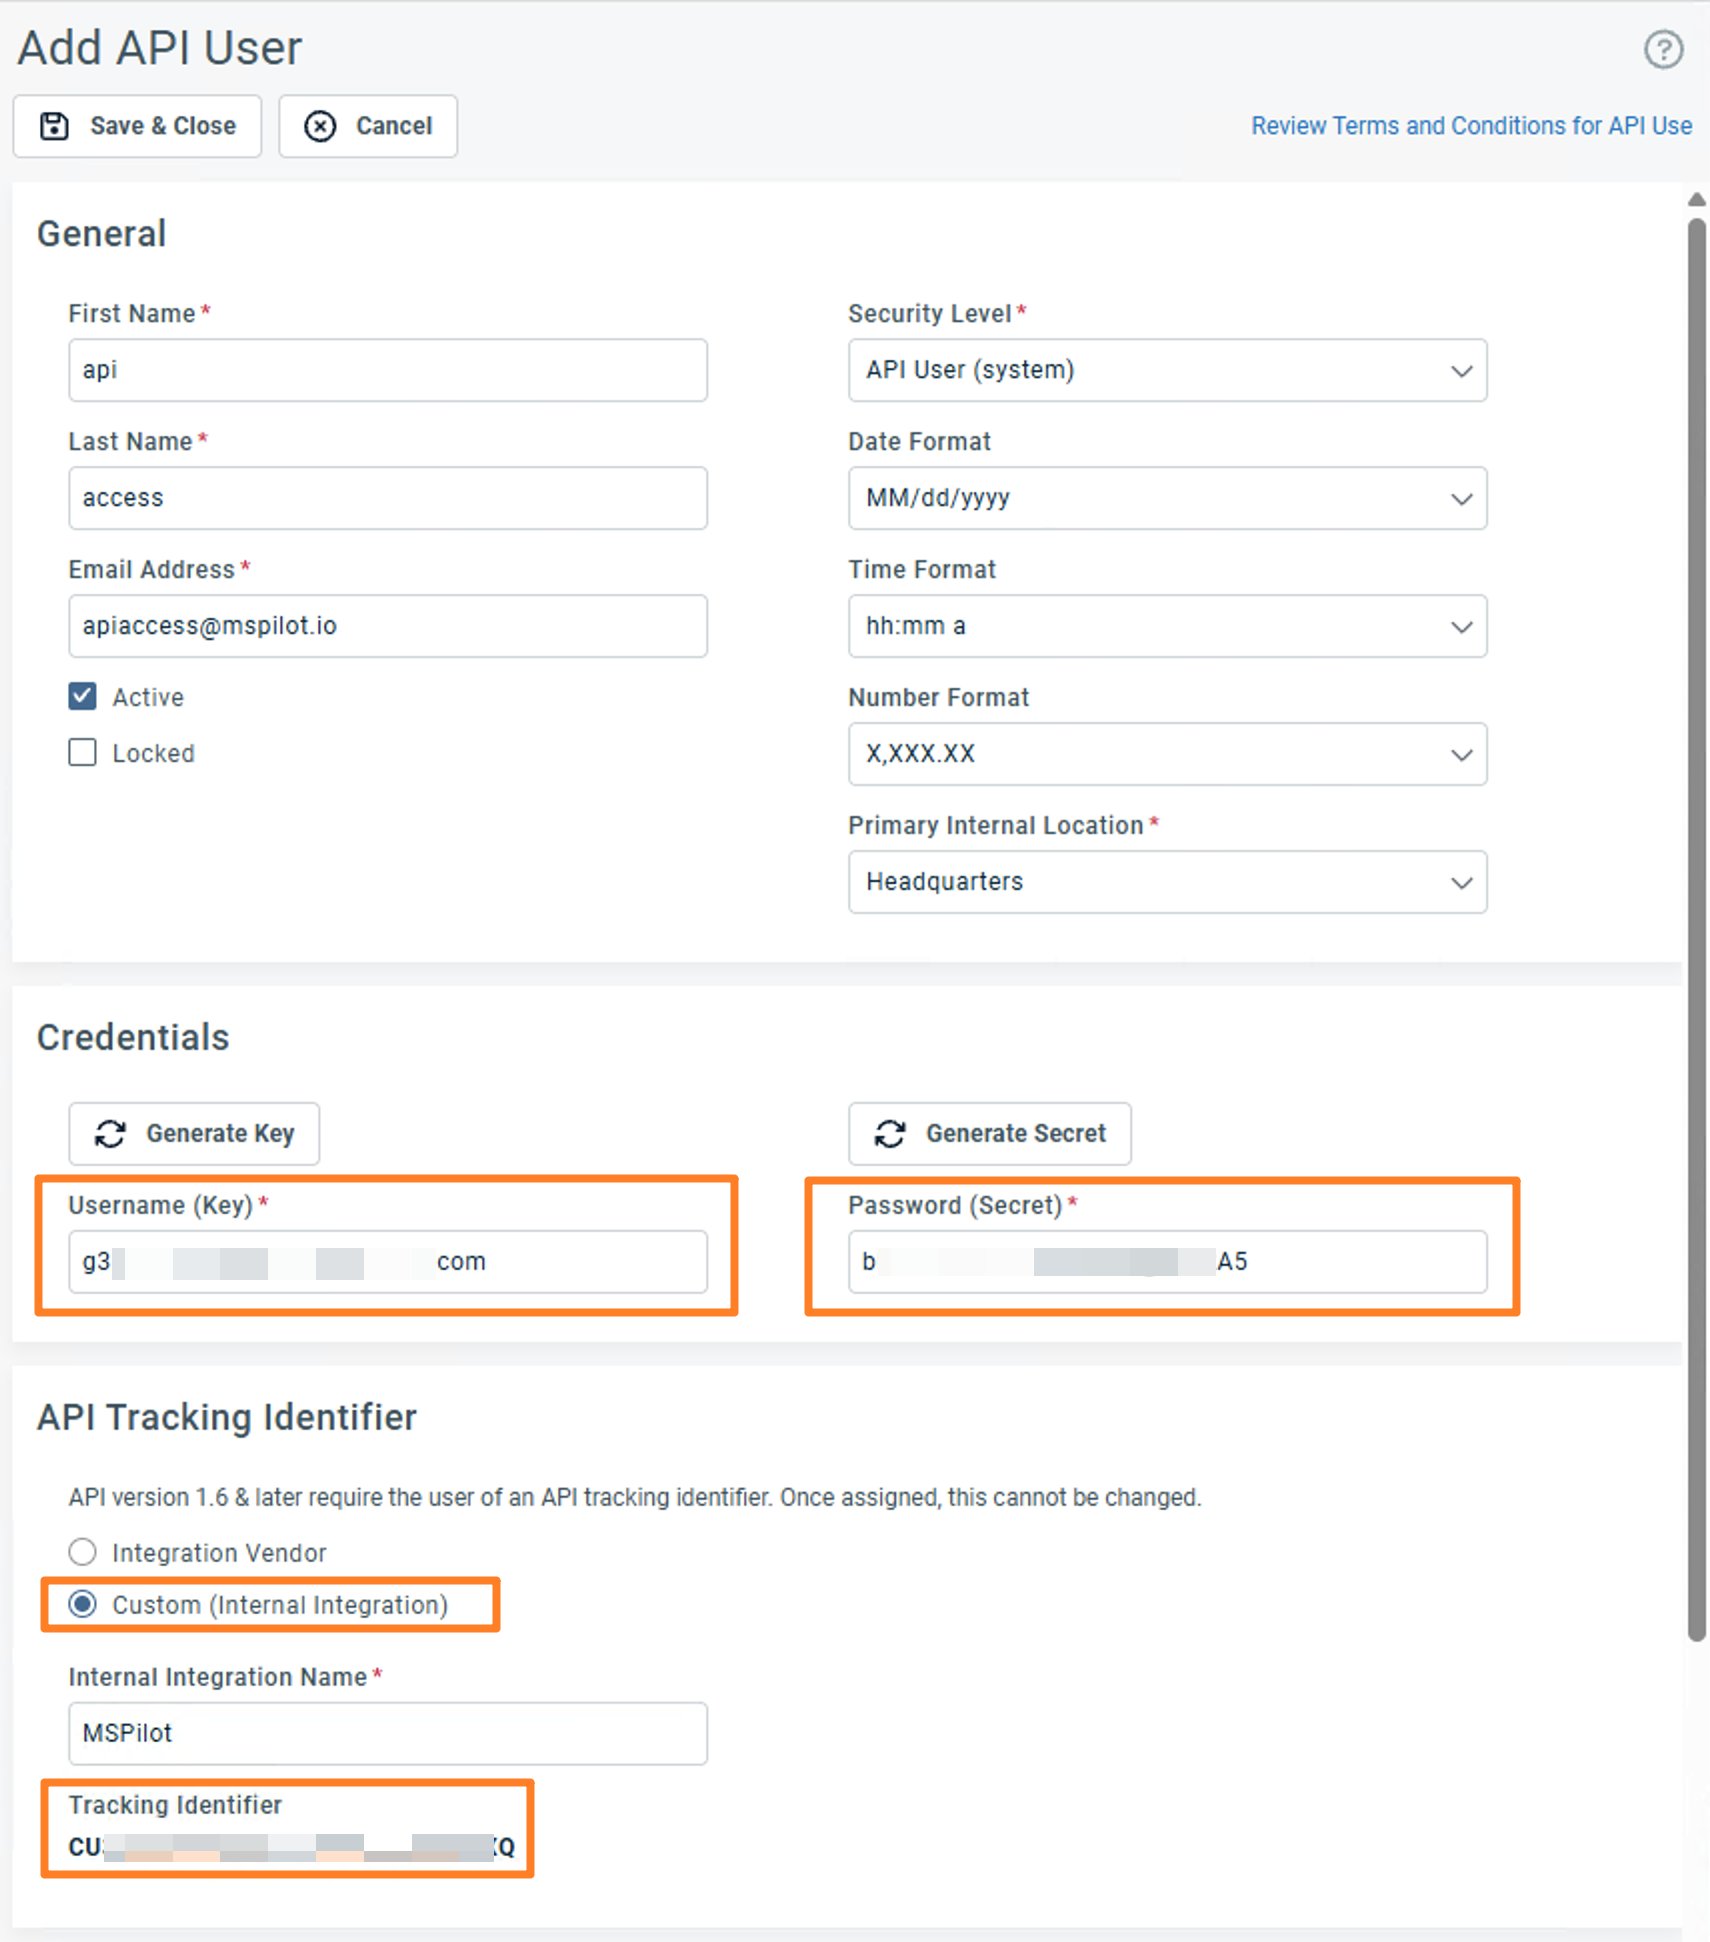Open the Security Level dropdown
Screen dimensions: 1710x1942
[1167, 370]
